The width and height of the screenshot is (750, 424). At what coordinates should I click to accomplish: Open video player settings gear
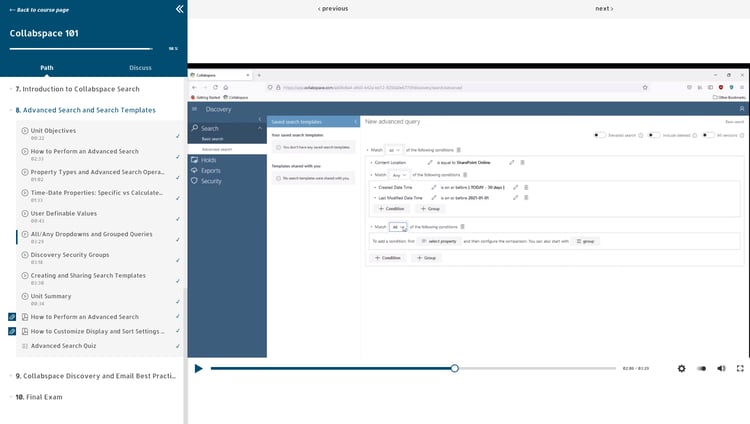[x=681, y=368]
